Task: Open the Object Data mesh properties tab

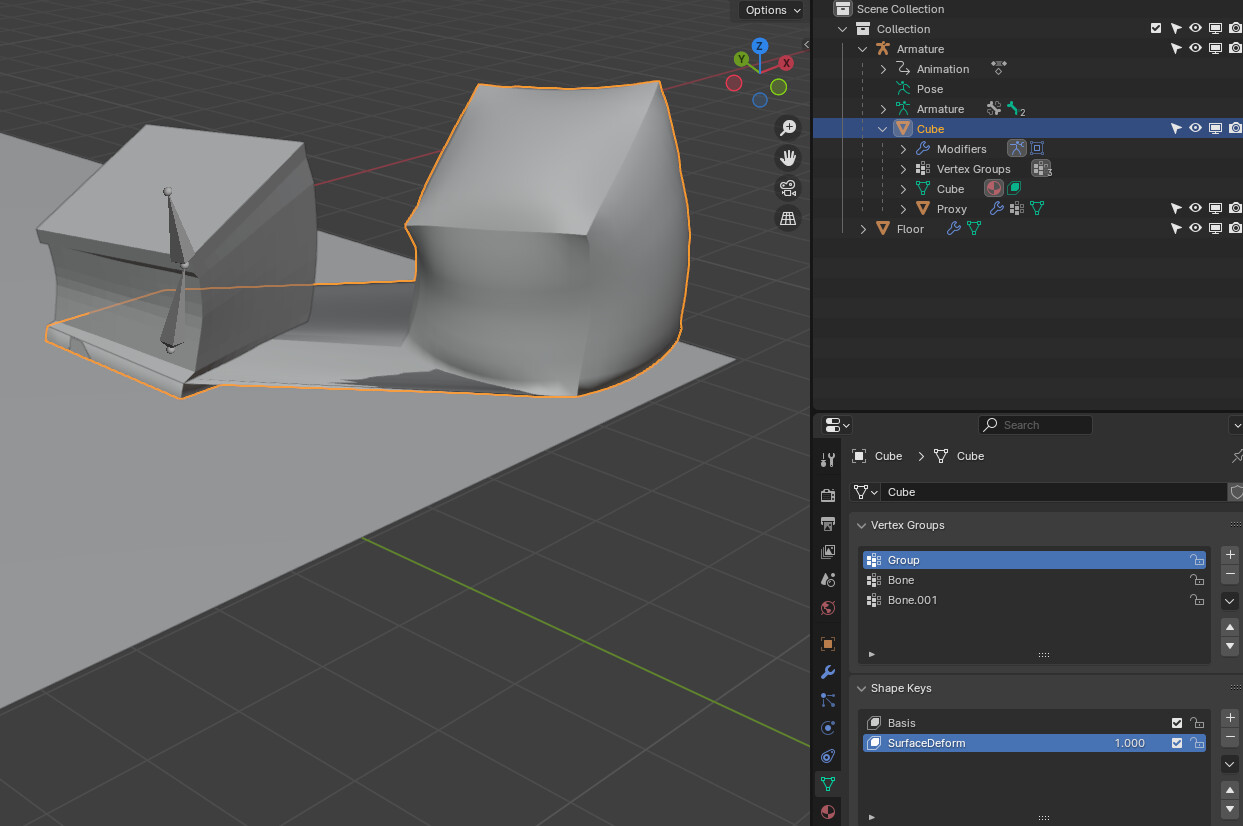Action: pos(827,783)
